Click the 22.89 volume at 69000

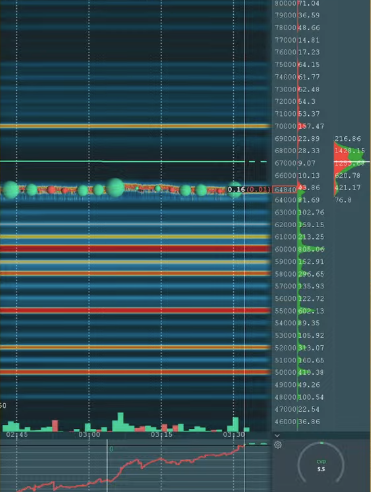[309, 138]
